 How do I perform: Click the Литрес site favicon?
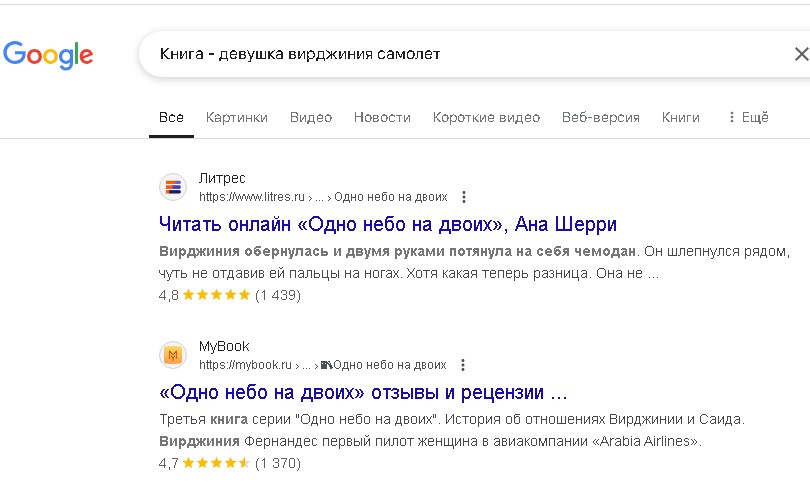(x=173, y=187)
